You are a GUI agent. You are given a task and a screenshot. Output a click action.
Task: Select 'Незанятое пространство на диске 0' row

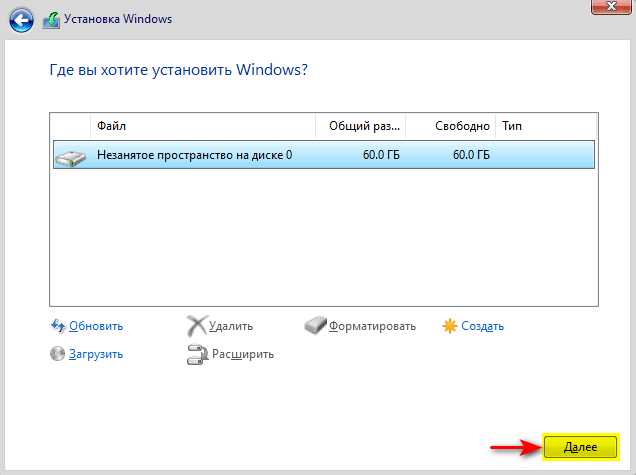(324, 155)
